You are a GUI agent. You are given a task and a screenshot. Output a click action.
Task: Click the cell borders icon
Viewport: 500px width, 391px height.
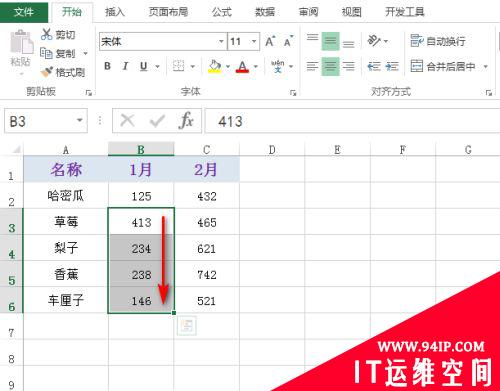[179, 66]
